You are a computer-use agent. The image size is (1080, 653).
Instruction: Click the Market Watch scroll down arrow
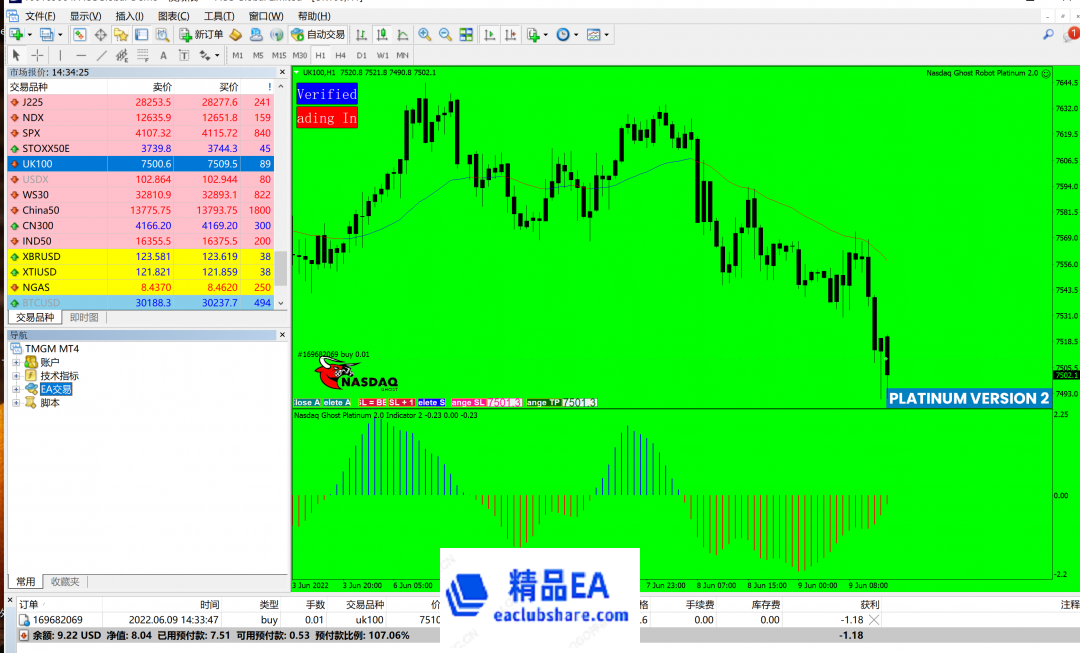tap(281, 302)
